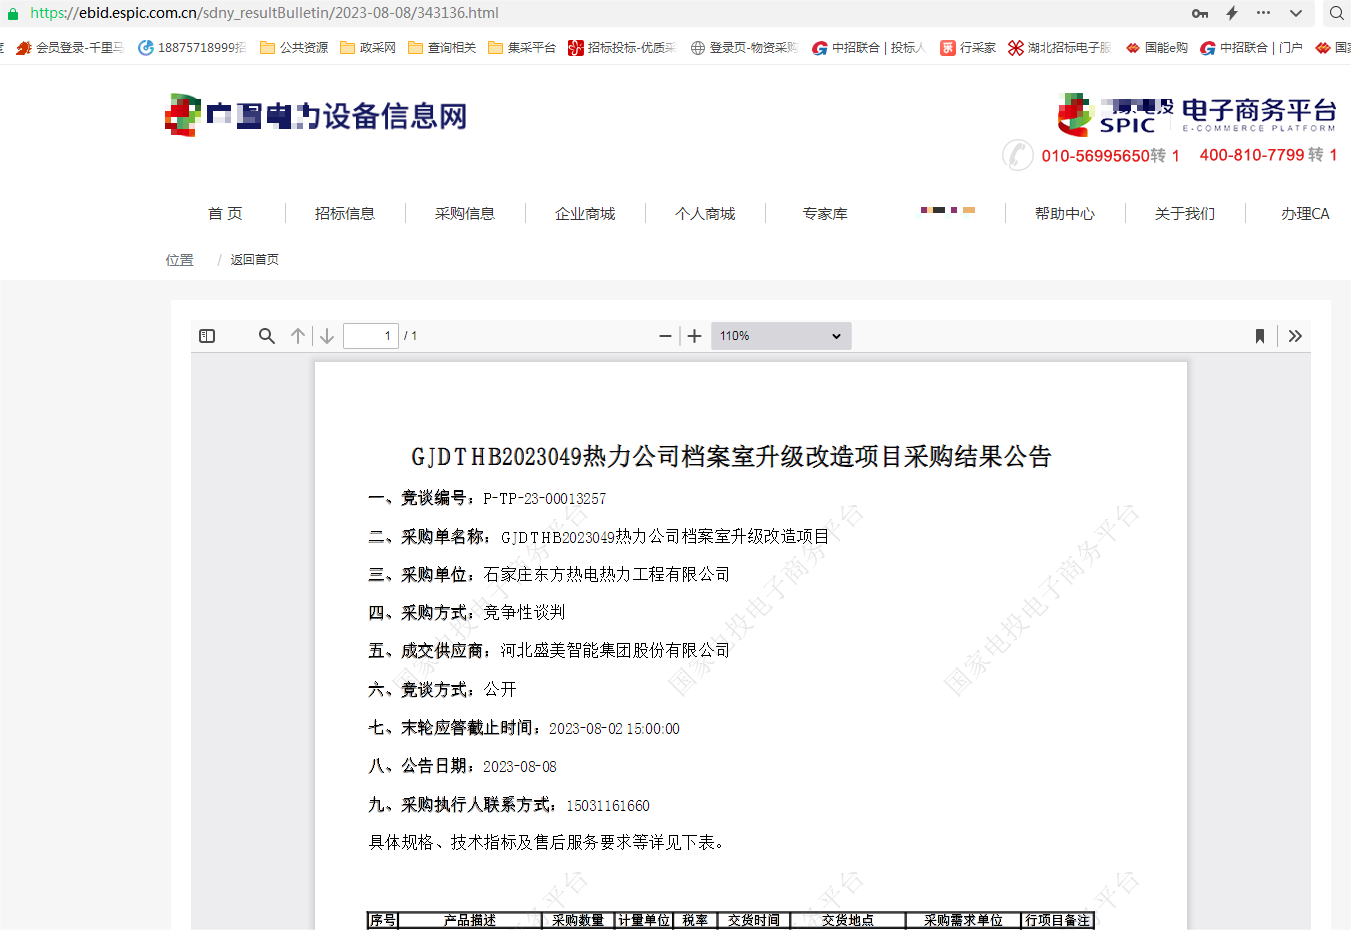Expand the PDF tools double-chevron menu

[1295, 336]
